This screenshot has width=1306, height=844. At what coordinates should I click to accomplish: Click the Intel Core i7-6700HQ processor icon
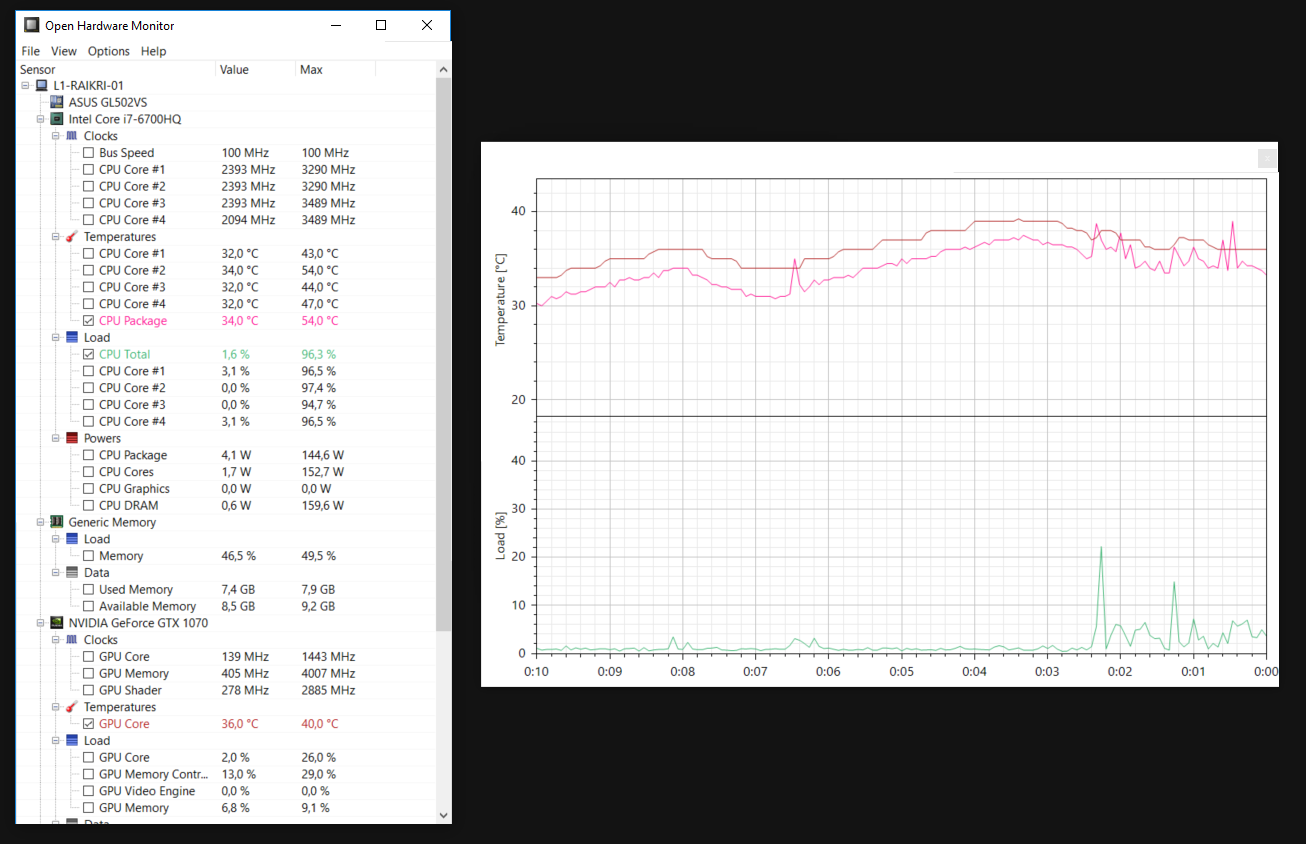(x=57, y=119)
